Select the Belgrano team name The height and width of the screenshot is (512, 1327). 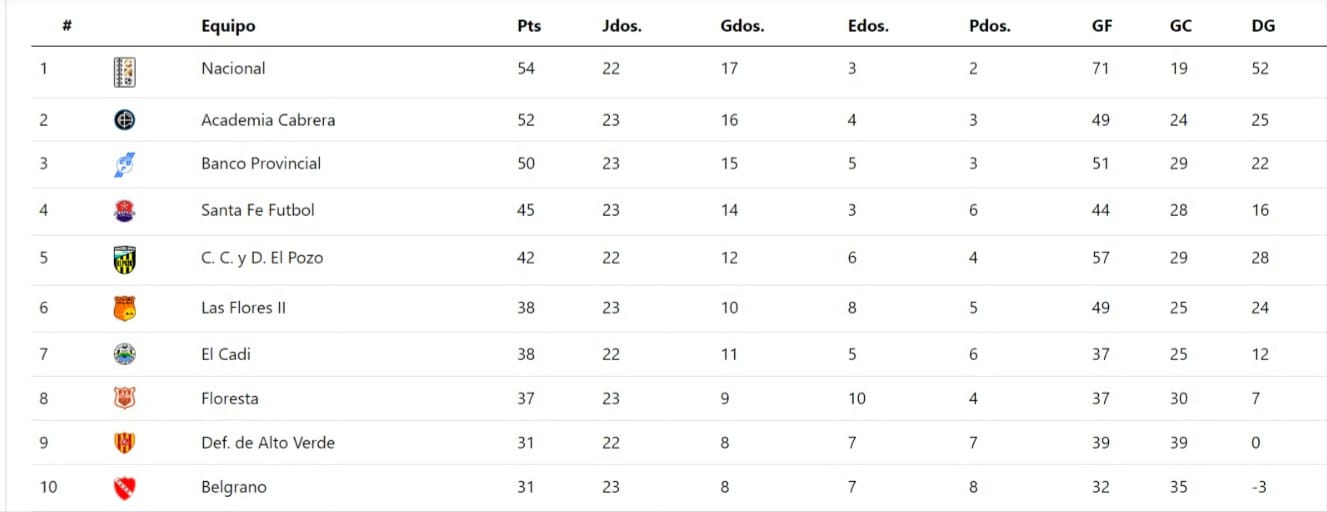[234, 487]
